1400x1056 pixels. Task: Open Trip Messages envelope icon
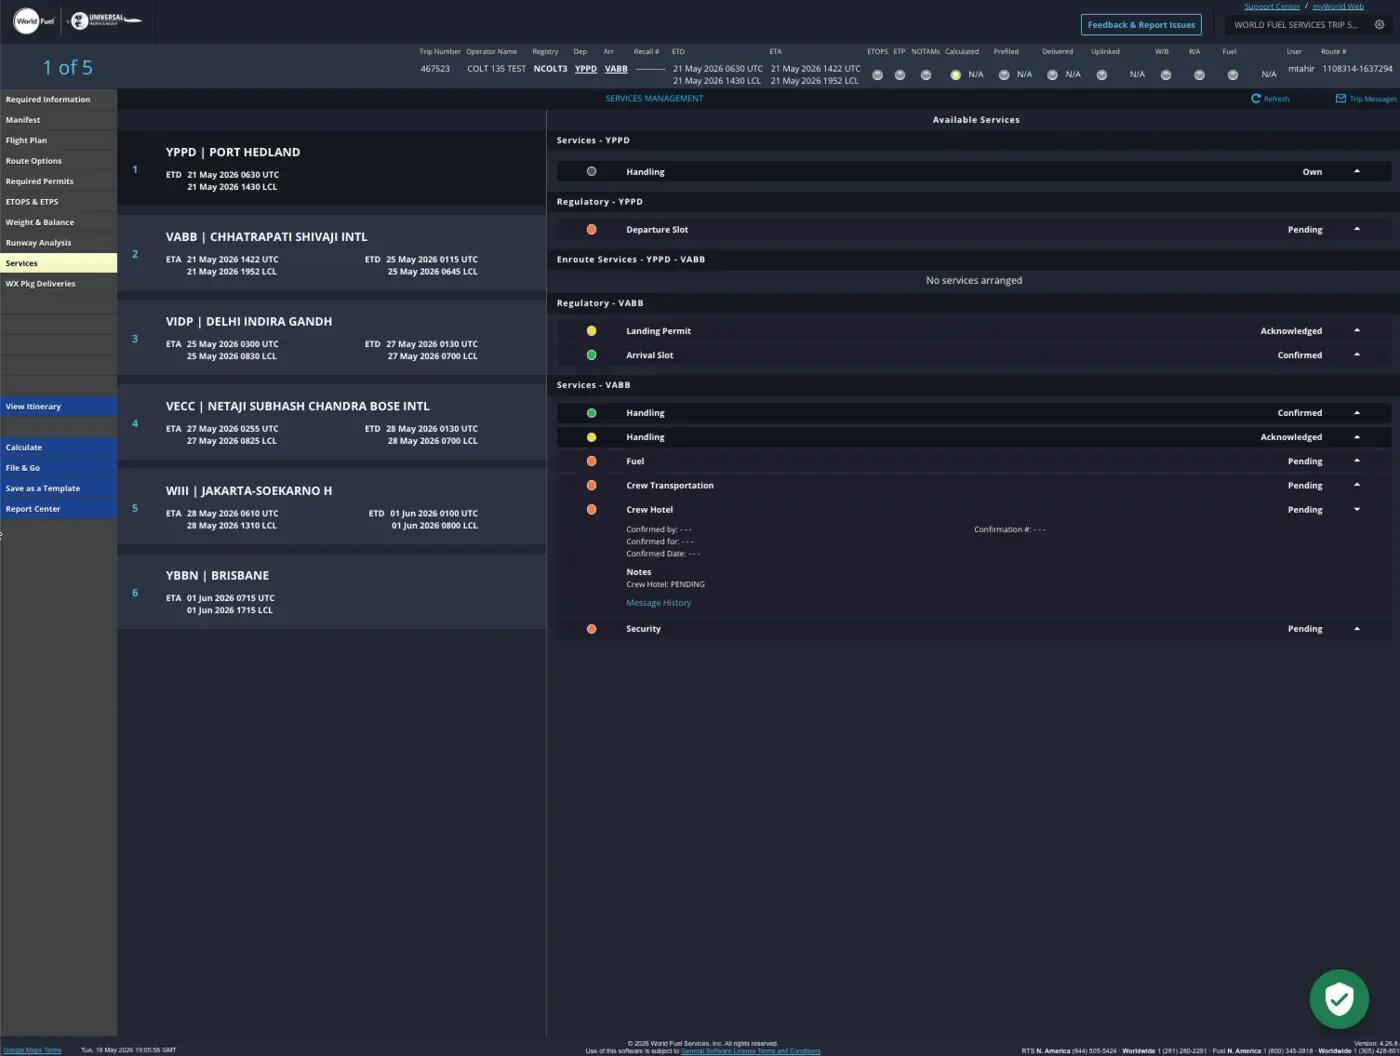pos(1340,99)
